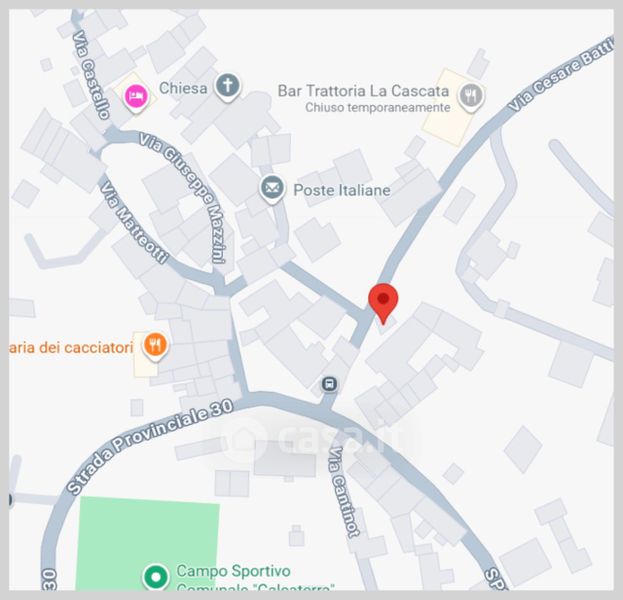The width and height of the screenshot is (623, 600).
Task: Select the Via Cesare Battisti road label
Action: (x=561, y=76)
